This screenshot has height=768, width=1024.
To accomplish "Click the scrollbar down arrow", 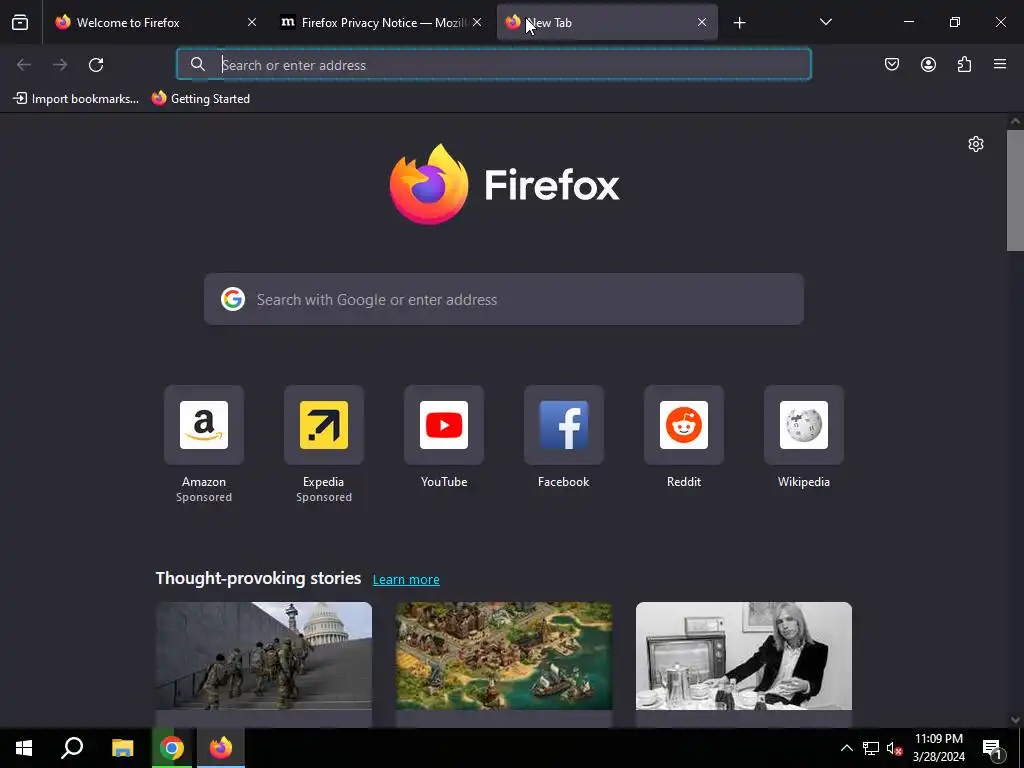I will tap(1015, 720).
